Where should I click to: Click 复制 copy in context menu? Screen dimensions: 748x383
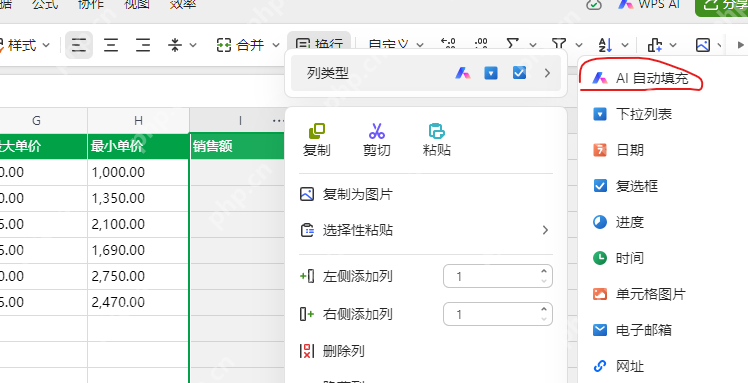coord(317,140)
